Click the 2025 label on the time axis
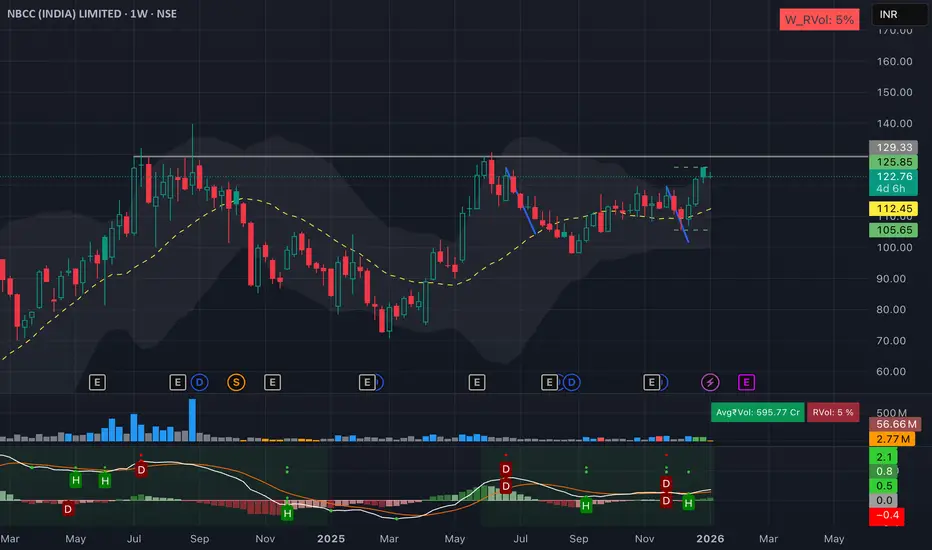This screenshot has width=932, height=550. click(x=330, y=539)
